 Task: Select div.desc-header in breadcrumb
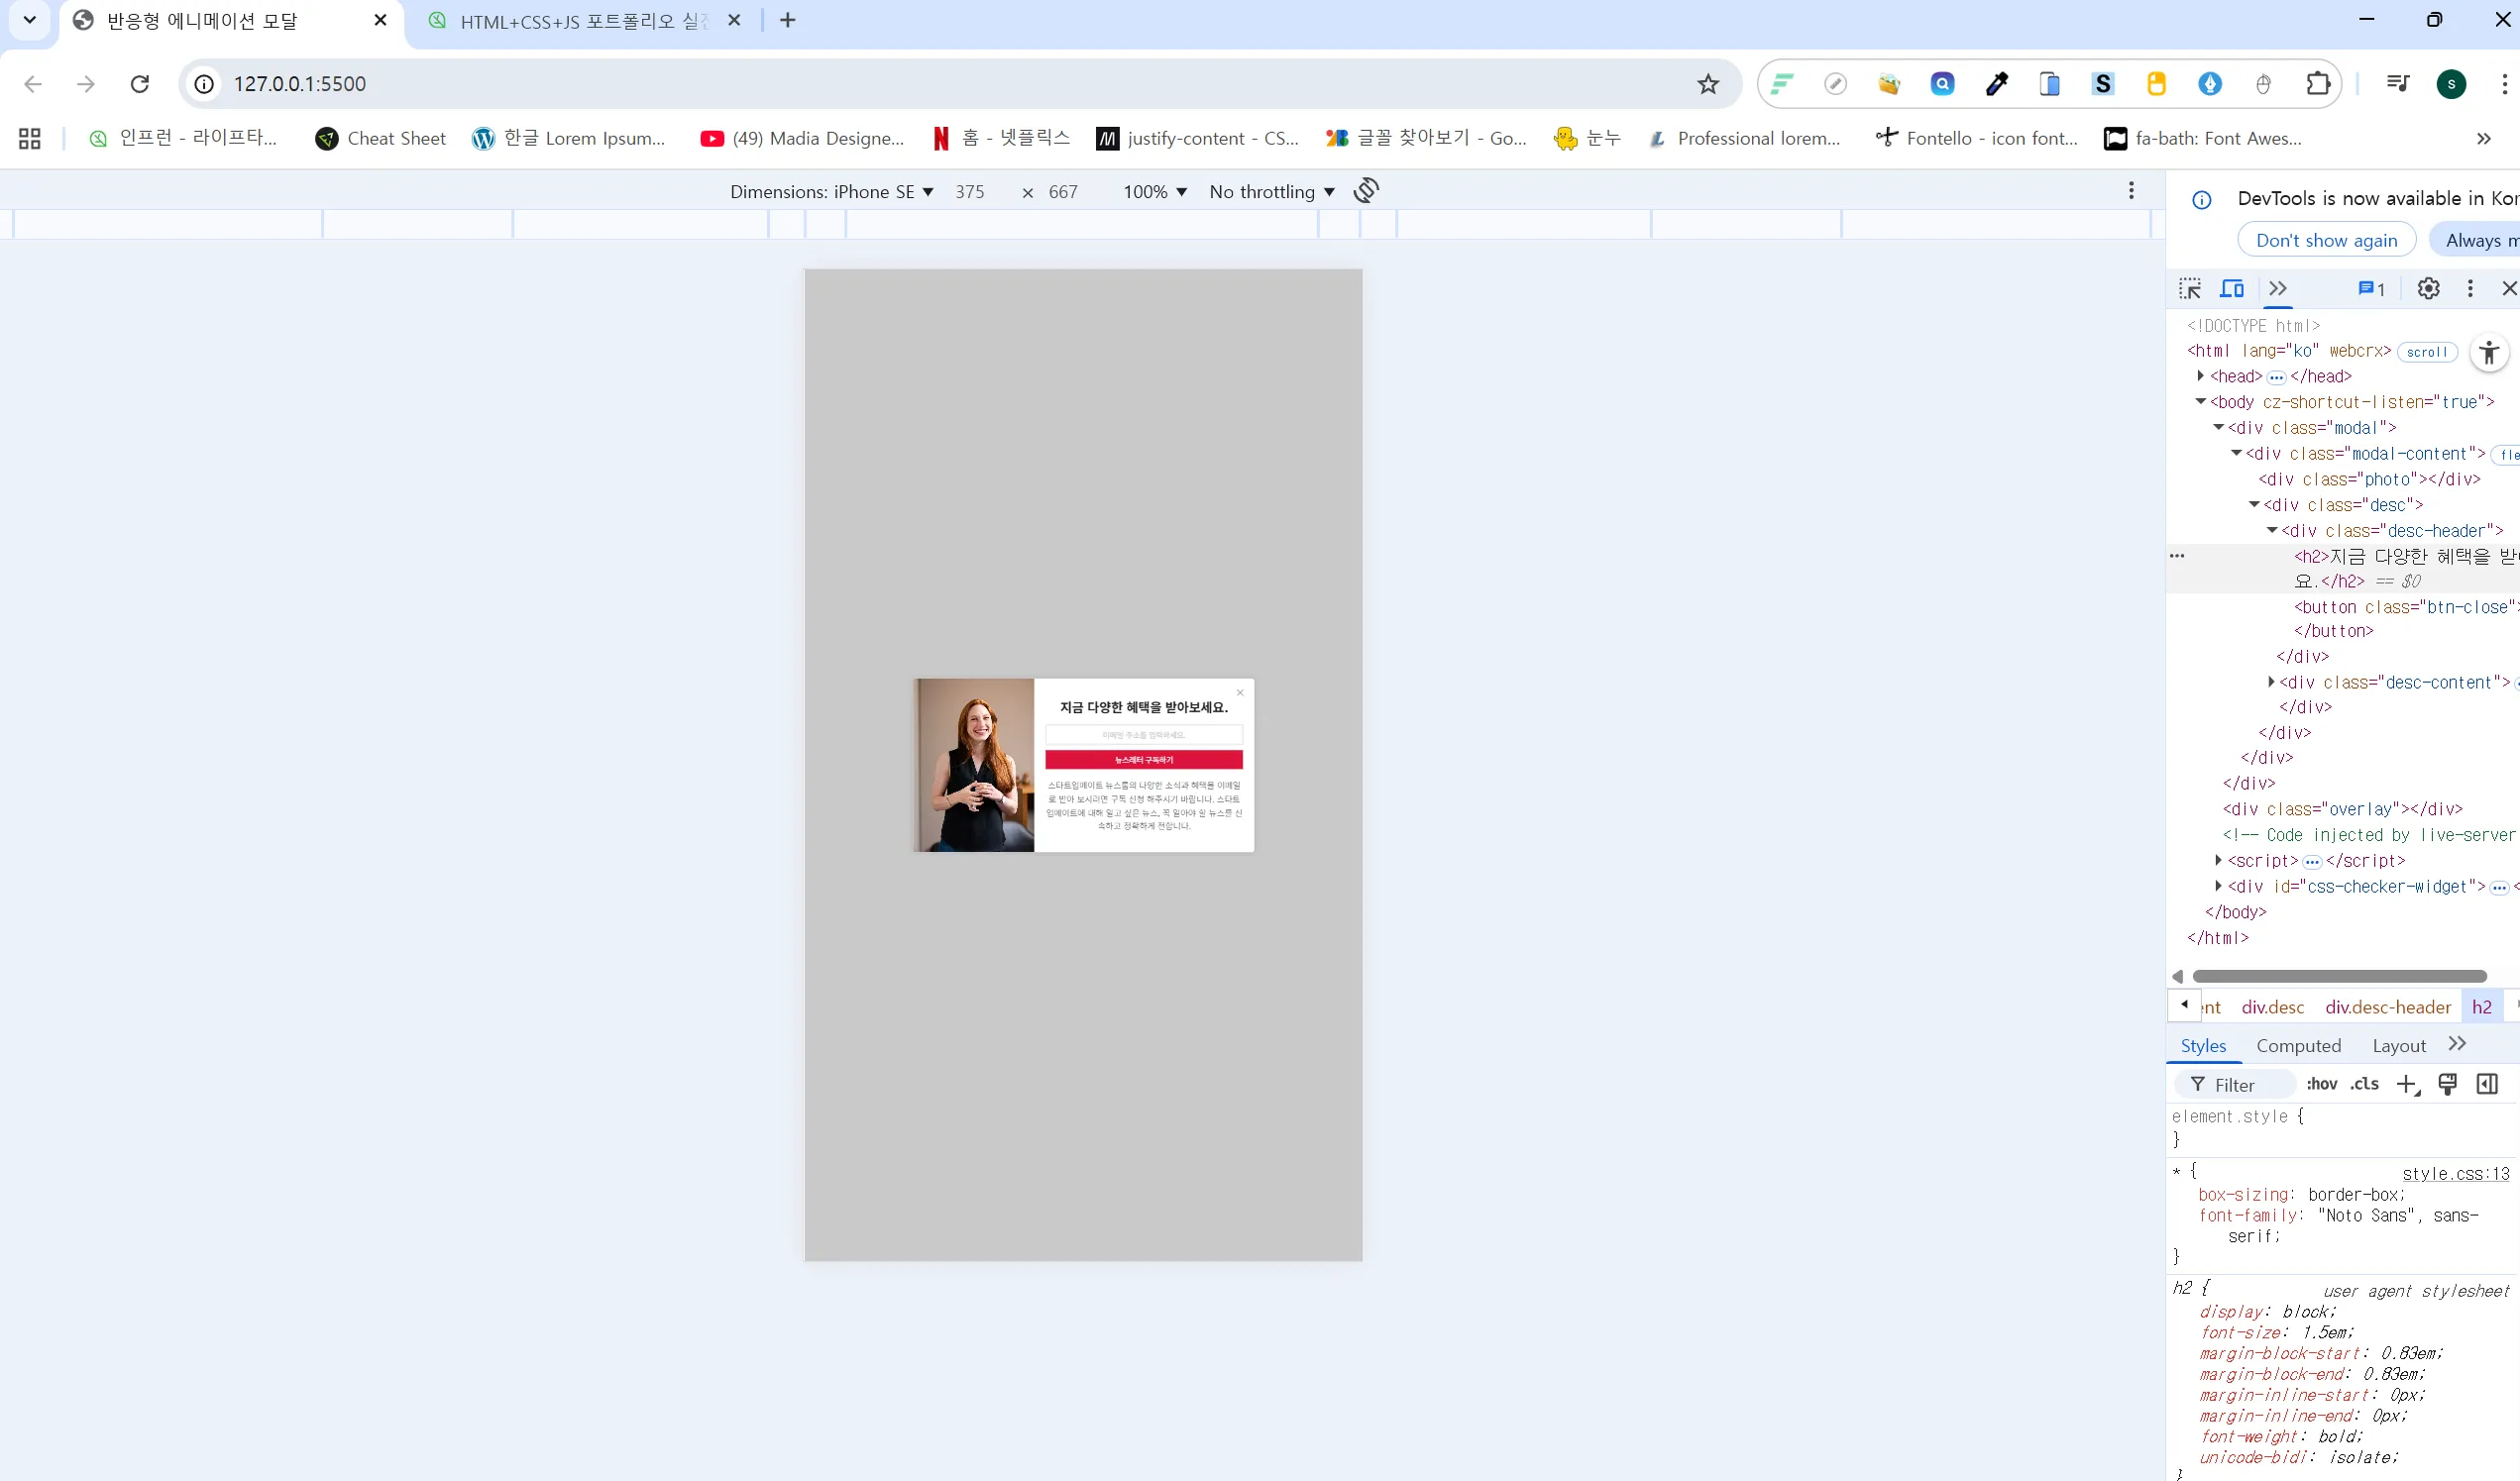click(2387, 1007)
